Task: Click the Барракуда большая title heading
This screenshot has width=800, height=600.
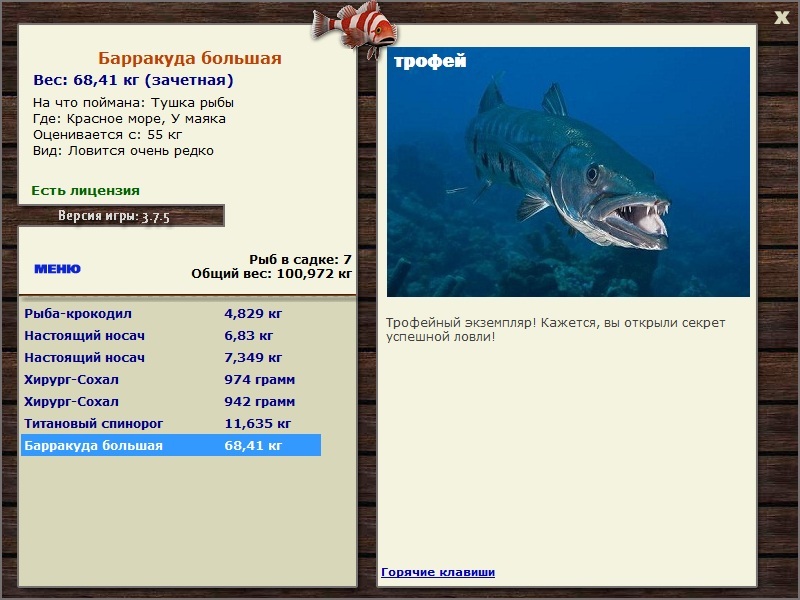Action: pyautogui.click(x=190, y=58)
